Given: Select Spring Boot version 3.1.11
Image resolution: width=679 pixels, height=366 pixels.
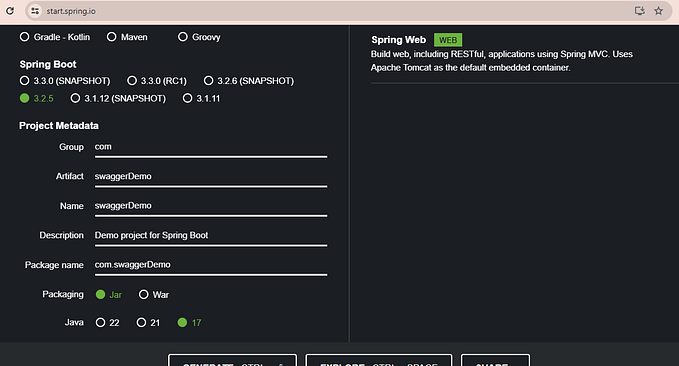Looking at the screenshot, I should 201,98.
